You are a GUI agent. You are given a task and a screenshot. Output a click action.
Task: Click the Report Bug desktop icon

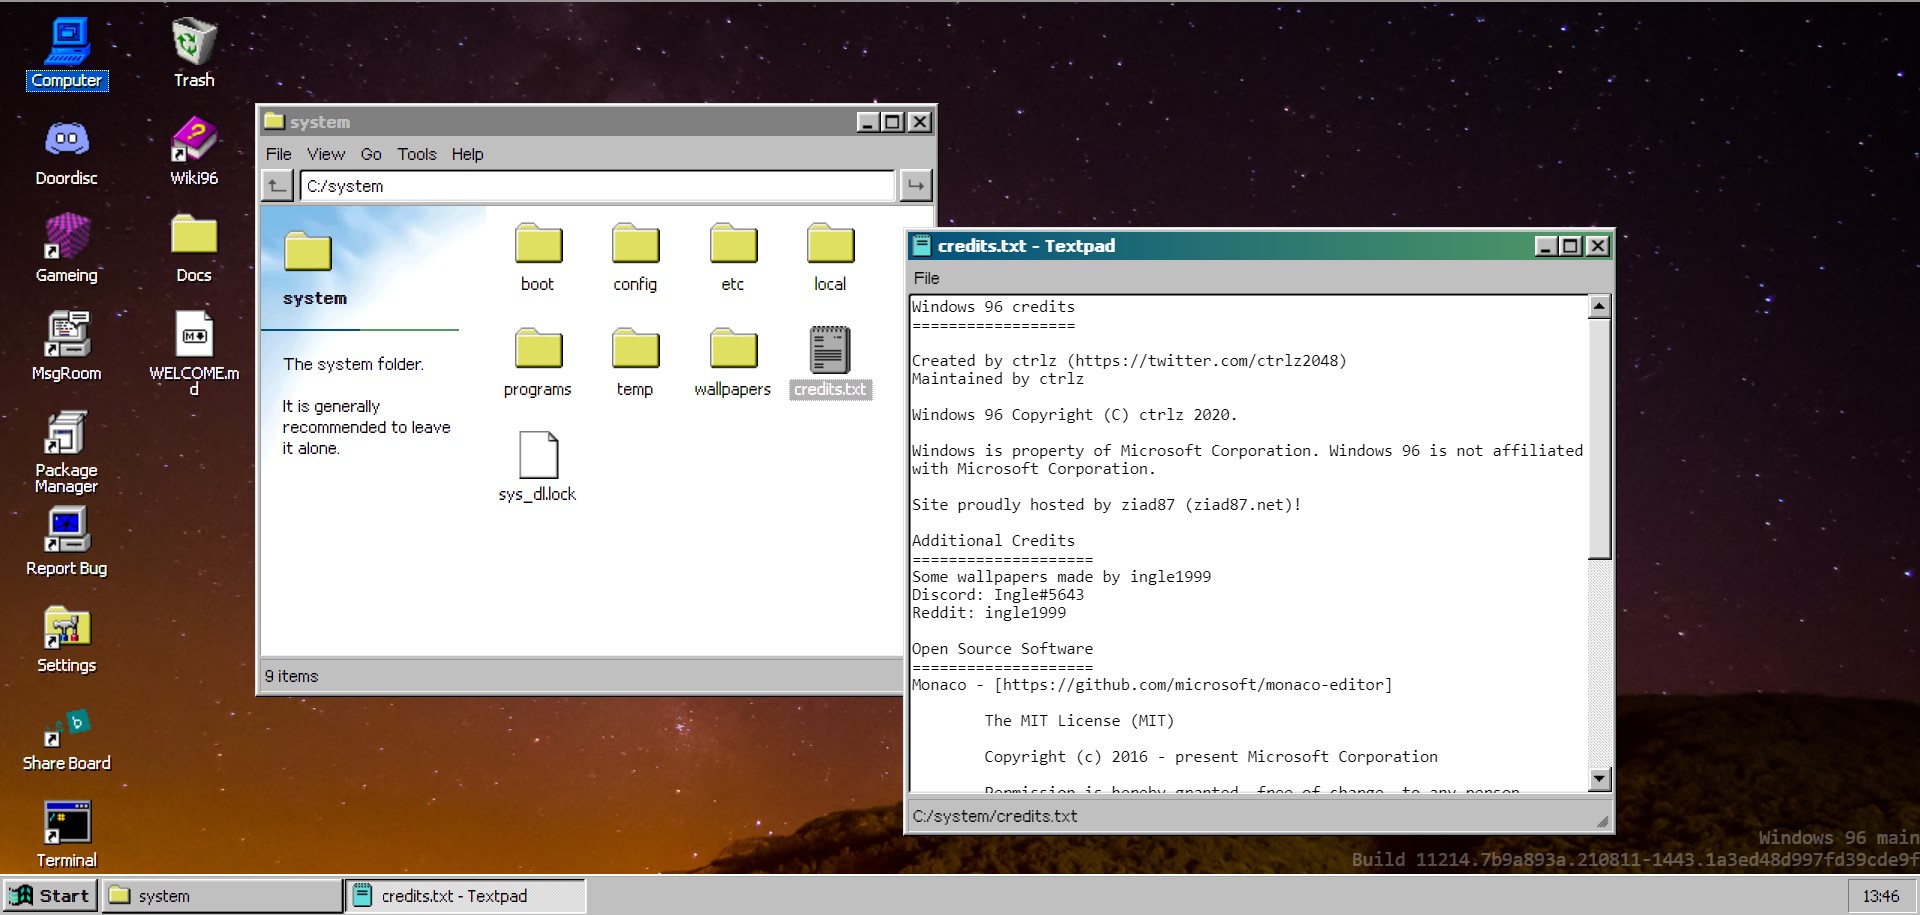pos(66,530)
